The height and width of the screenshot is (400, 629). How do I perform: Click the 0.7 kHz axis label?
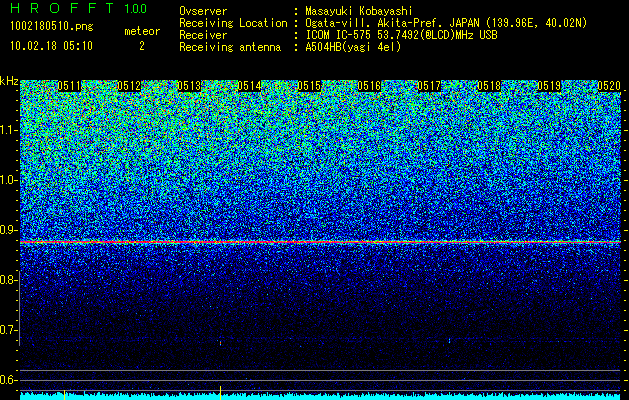[x=8, y=330]
